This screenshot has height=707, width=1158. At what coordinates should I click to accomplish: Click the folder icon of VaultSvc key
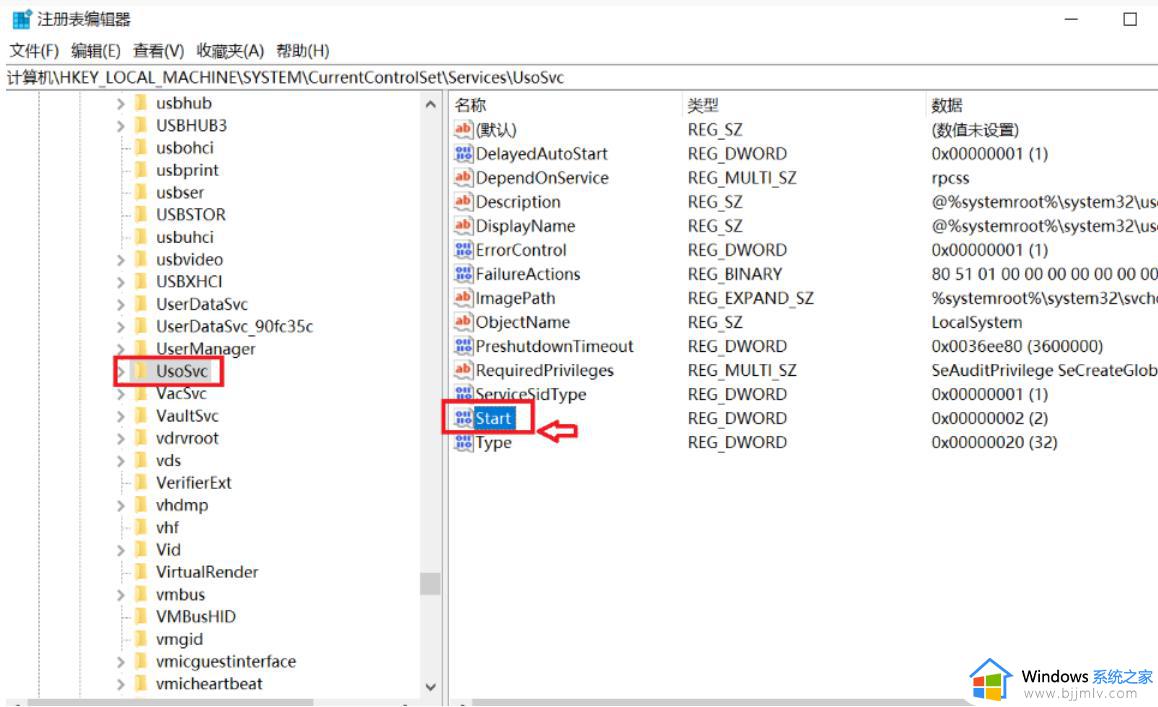[x=140, y=415]
